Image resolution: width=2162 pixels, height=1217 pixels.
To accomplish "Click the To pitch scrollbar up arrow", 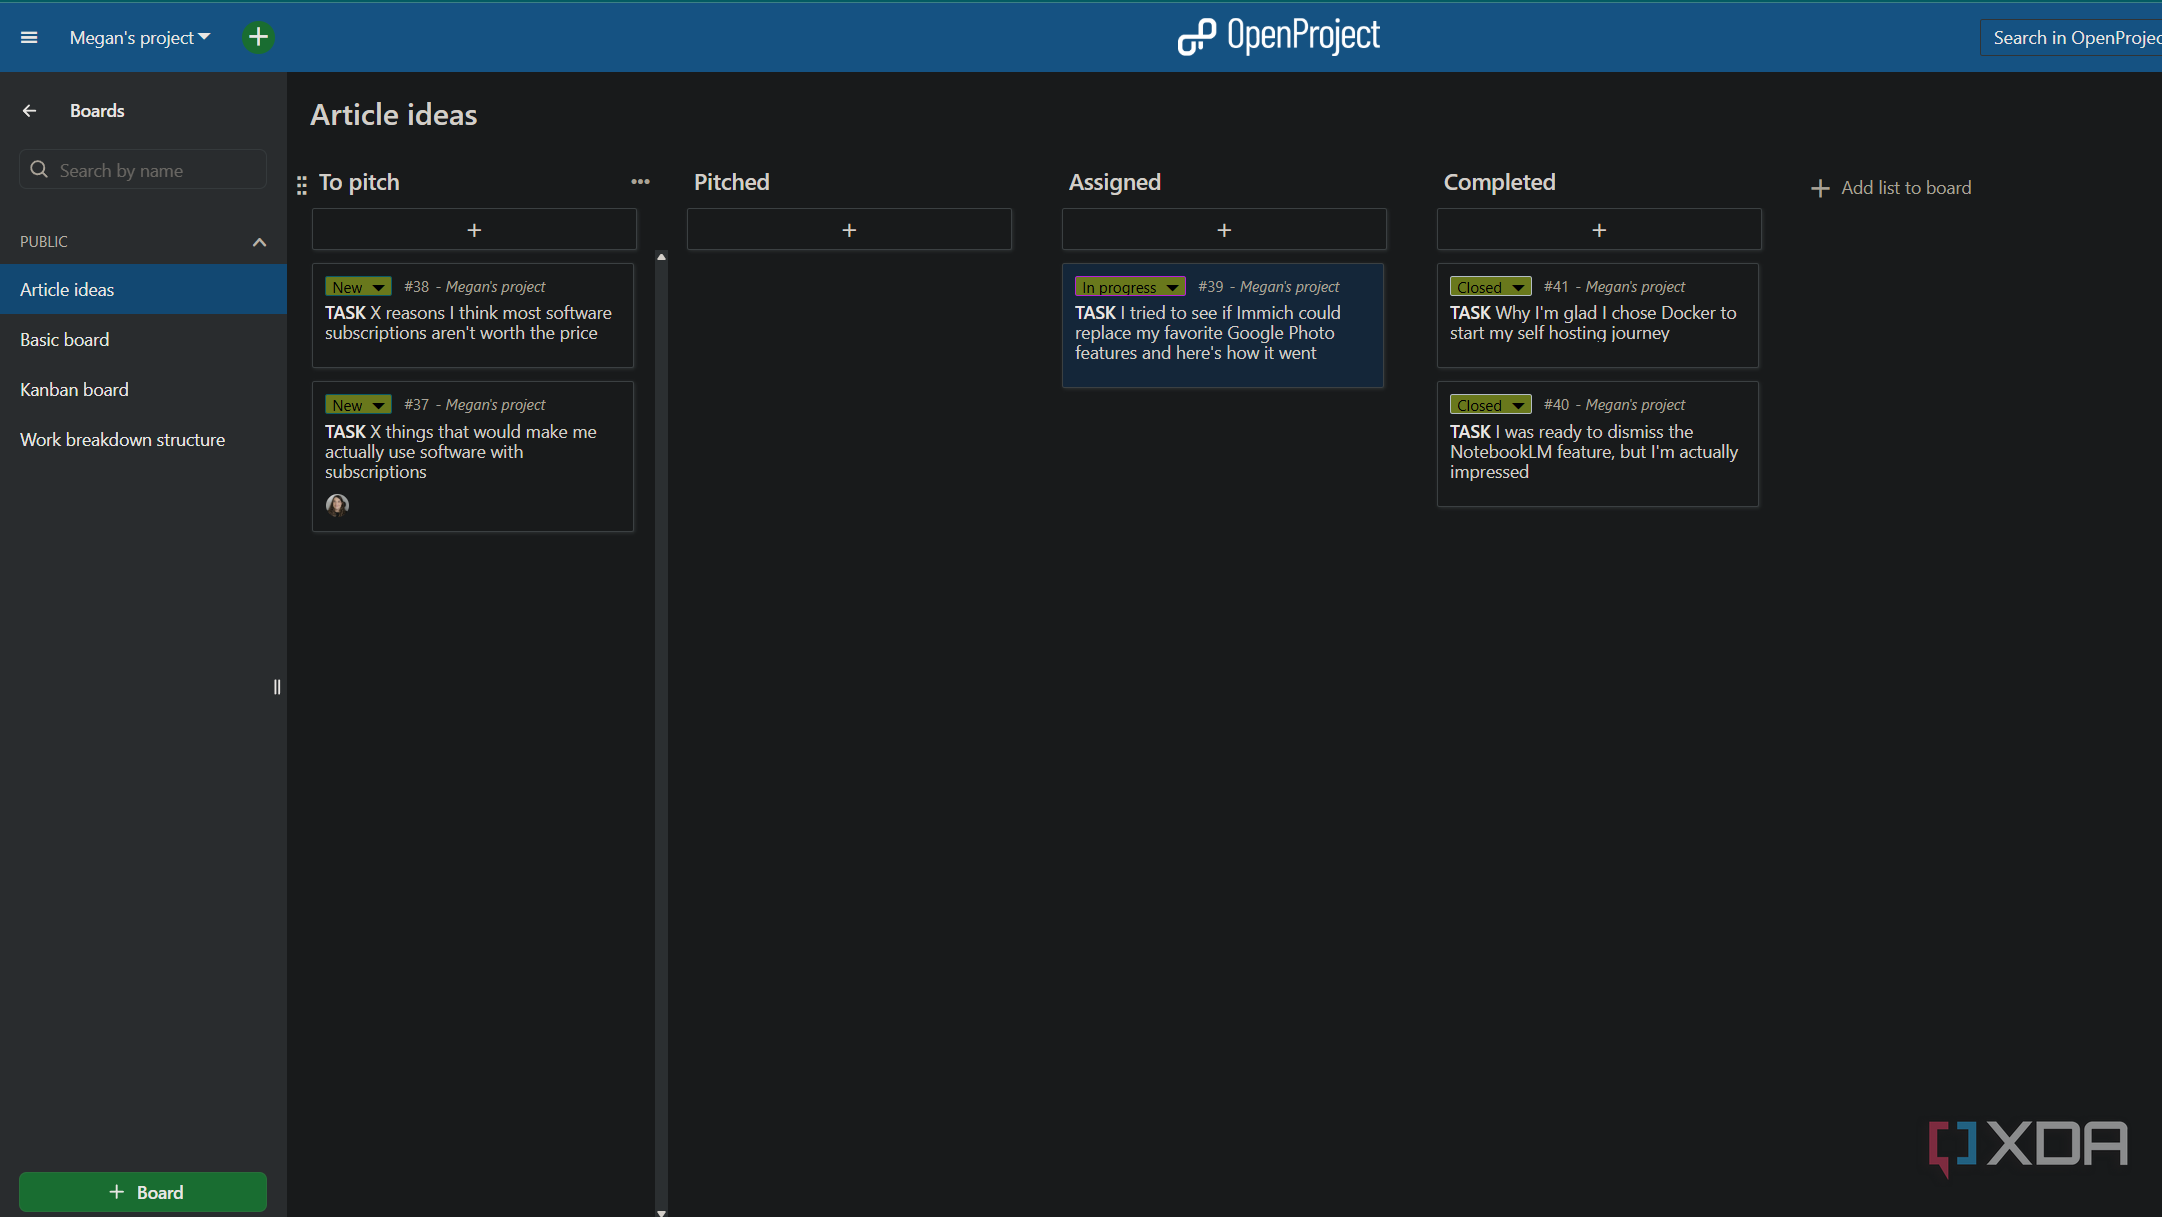I will (x=661, y=257).
